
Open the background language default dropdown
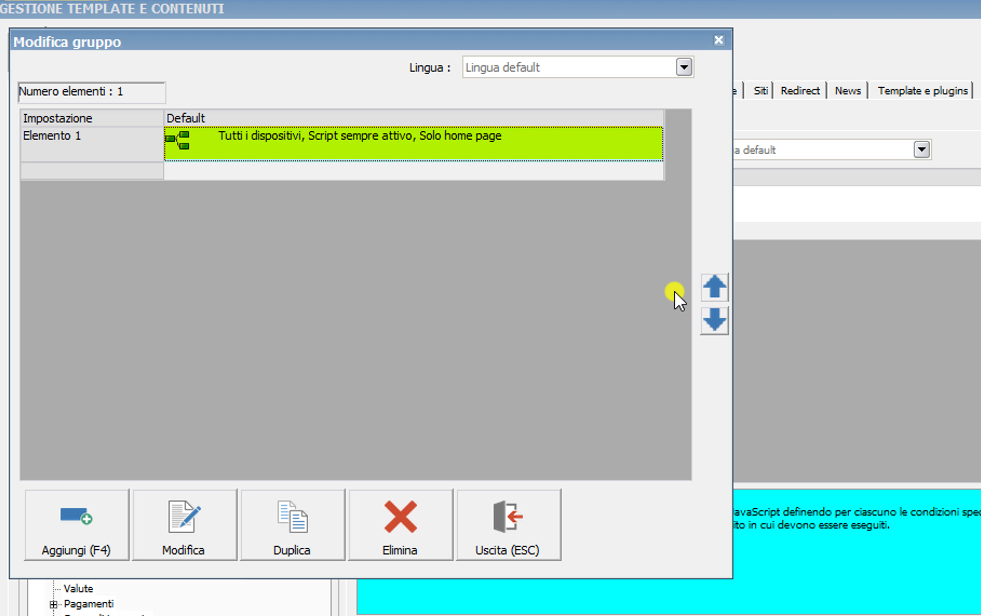click(922, 150)
